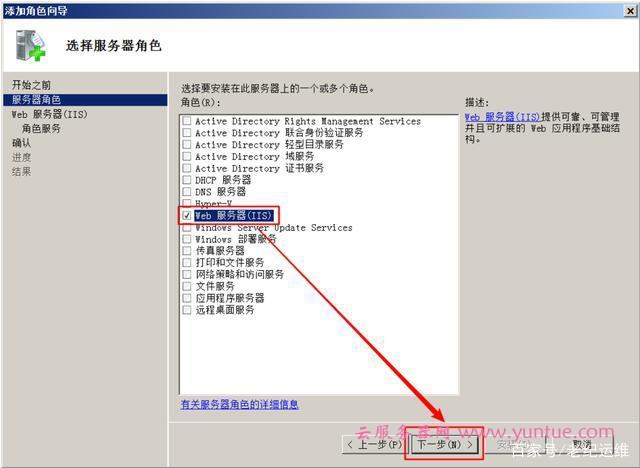Check Windows Server Update Services
The width and height of the screenshot is (640, 468).
click(x=187, y=228)
